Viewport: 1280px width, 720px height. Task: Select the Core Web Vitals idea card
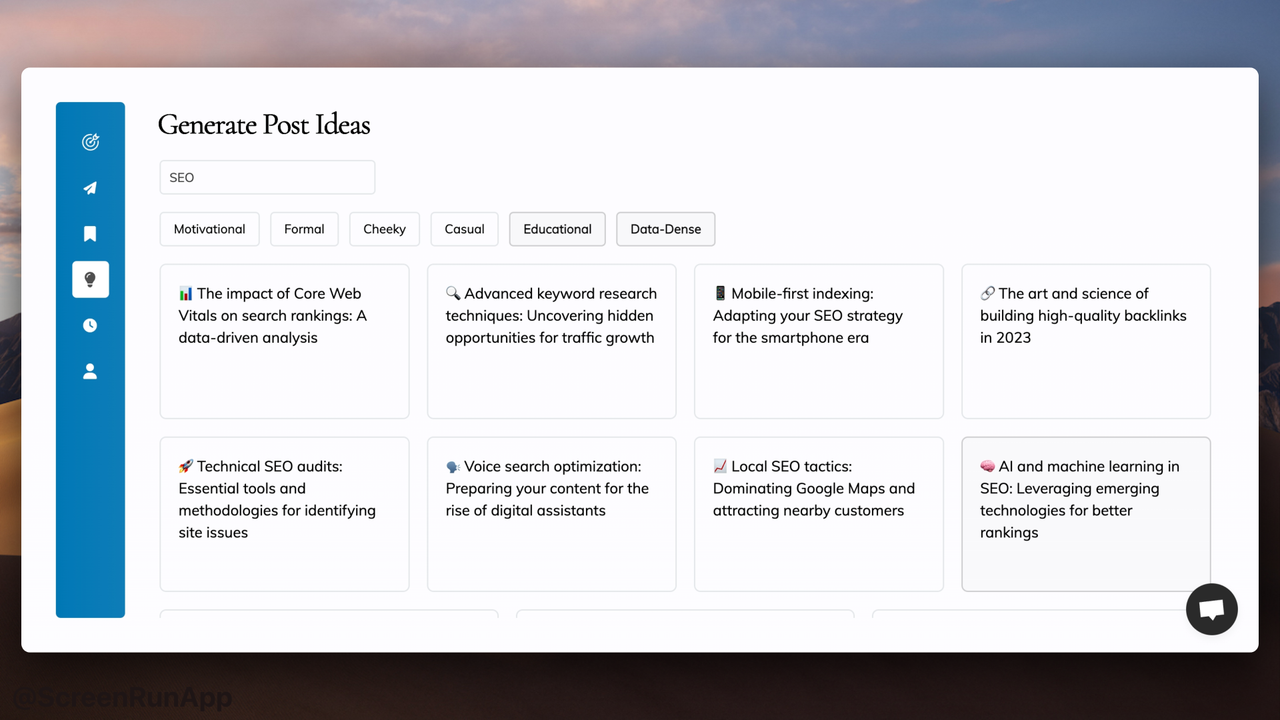click(285, 341)
